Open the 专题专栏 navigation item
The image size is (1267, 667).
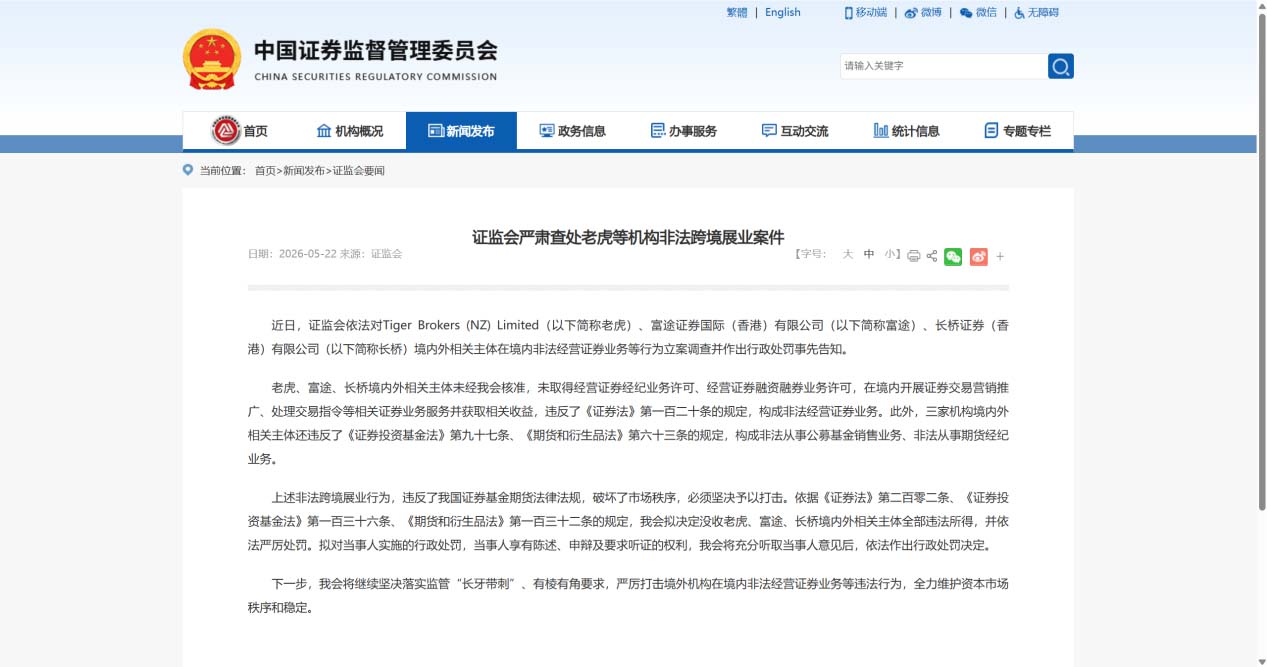1017,131
